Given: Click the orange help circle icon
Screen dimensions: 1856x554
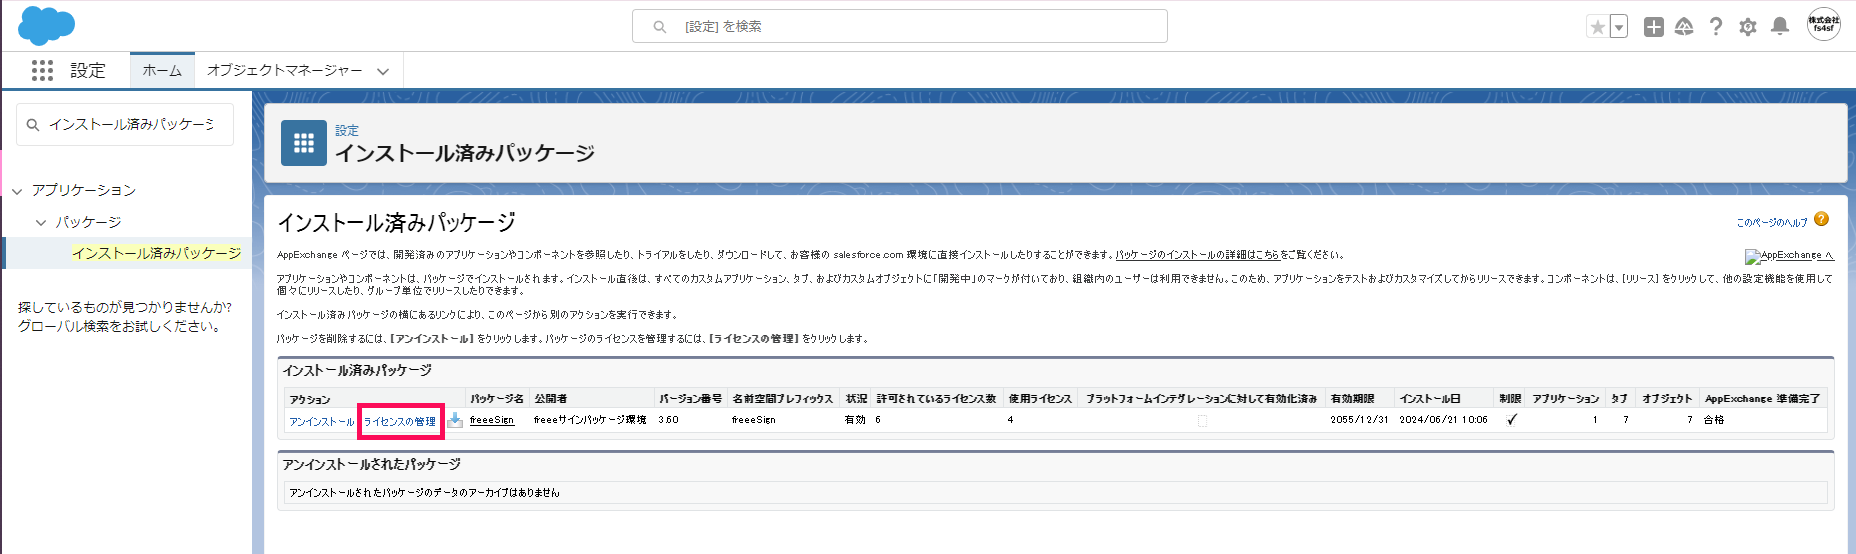Looking at the screenshot, I should pyautogui.click(x=1821, y=219).
